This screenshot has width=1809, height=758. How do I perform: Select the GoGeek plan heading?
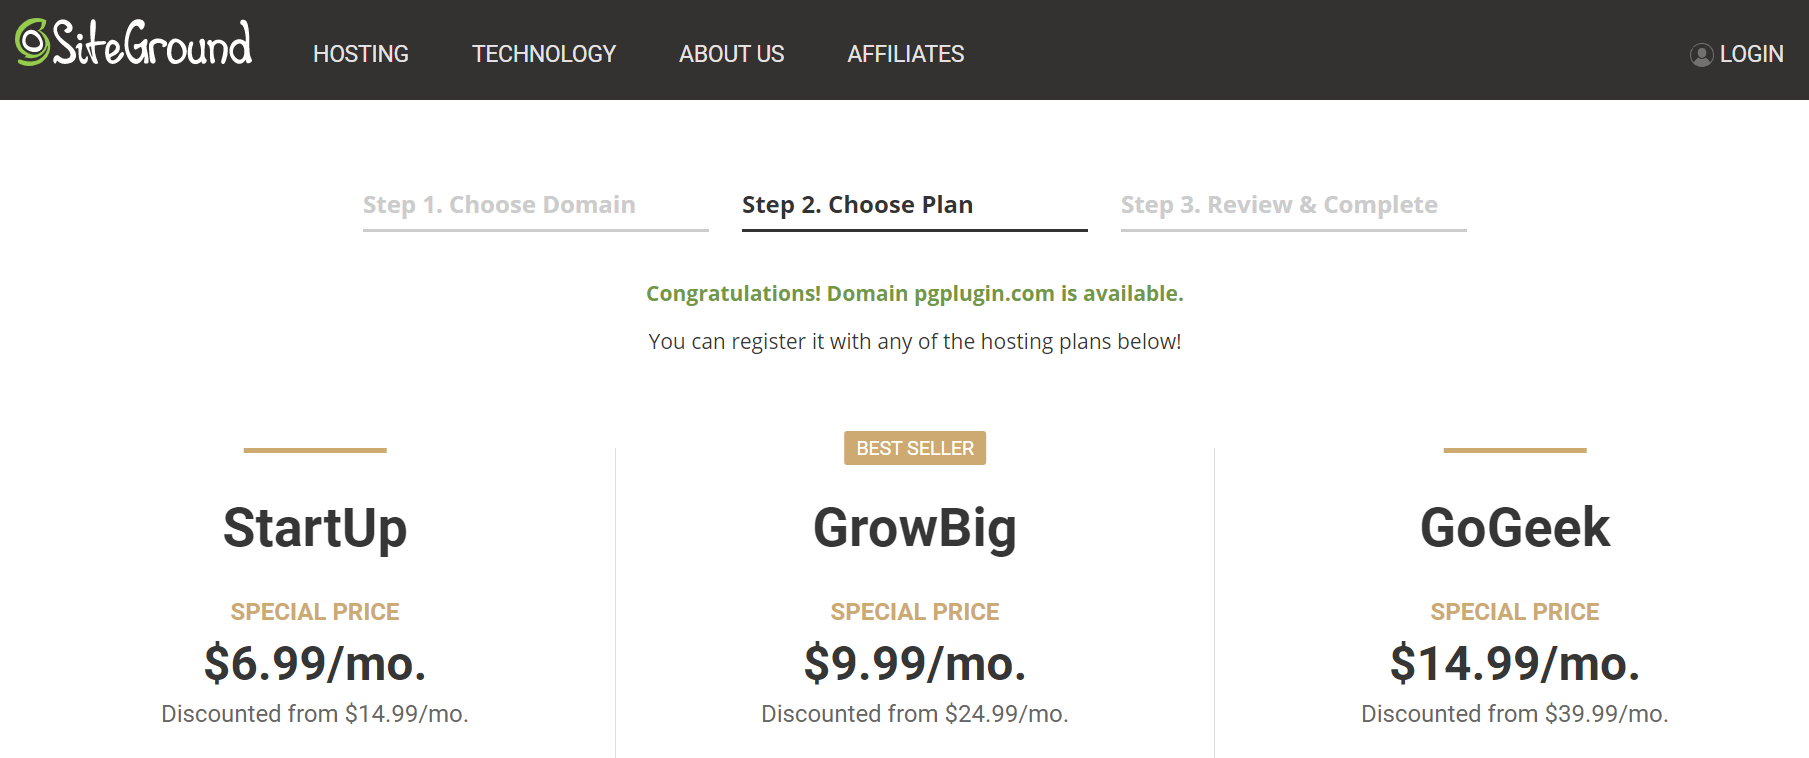point(1514,528)
